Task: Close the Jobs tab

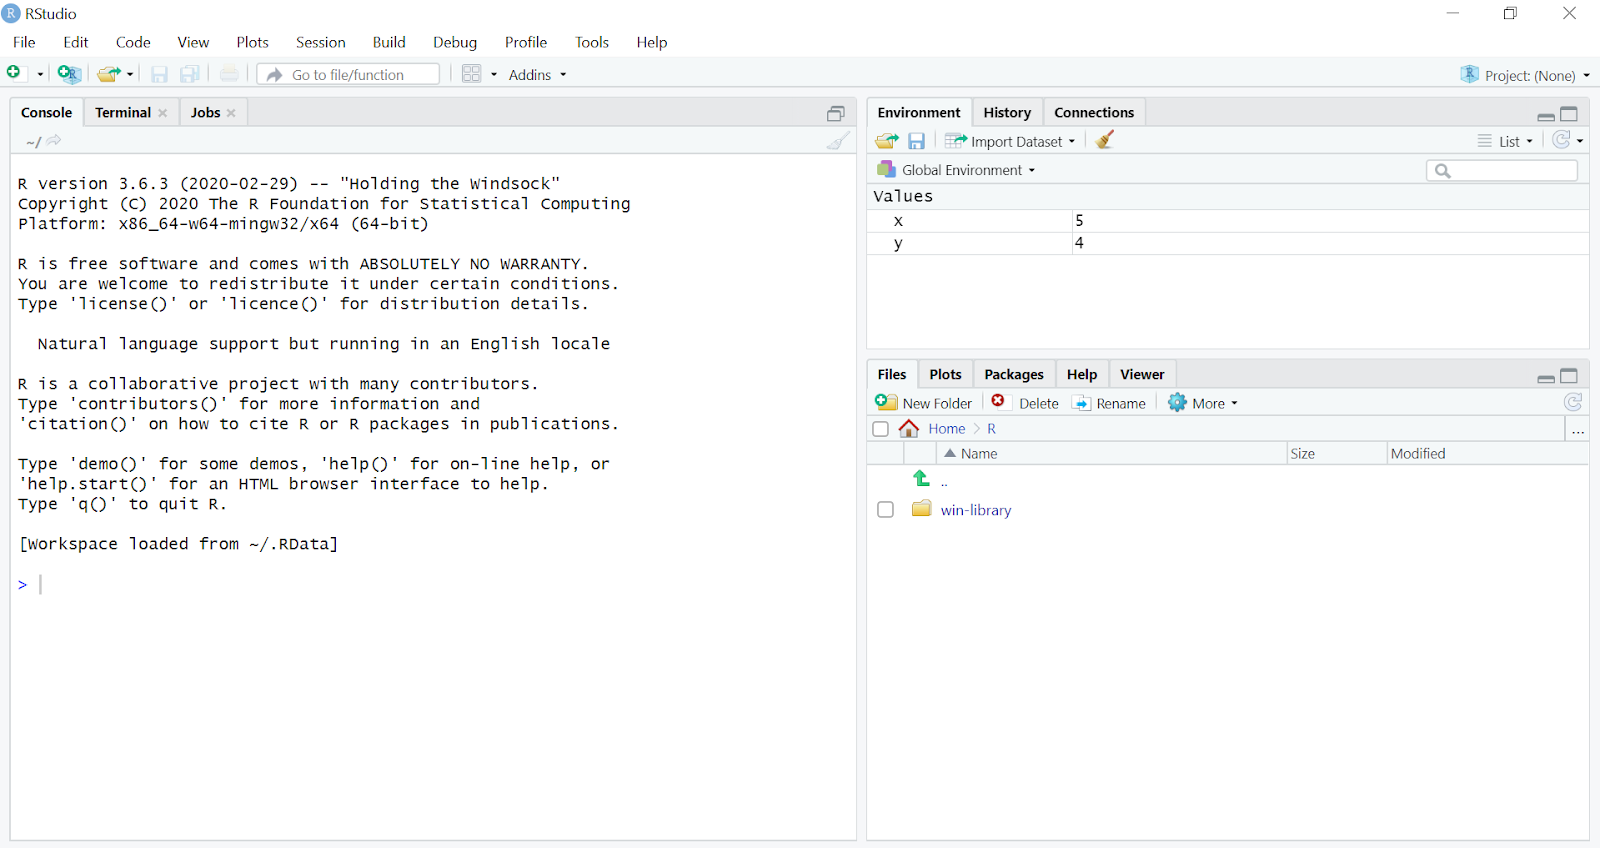Action: tap(231, 113)
